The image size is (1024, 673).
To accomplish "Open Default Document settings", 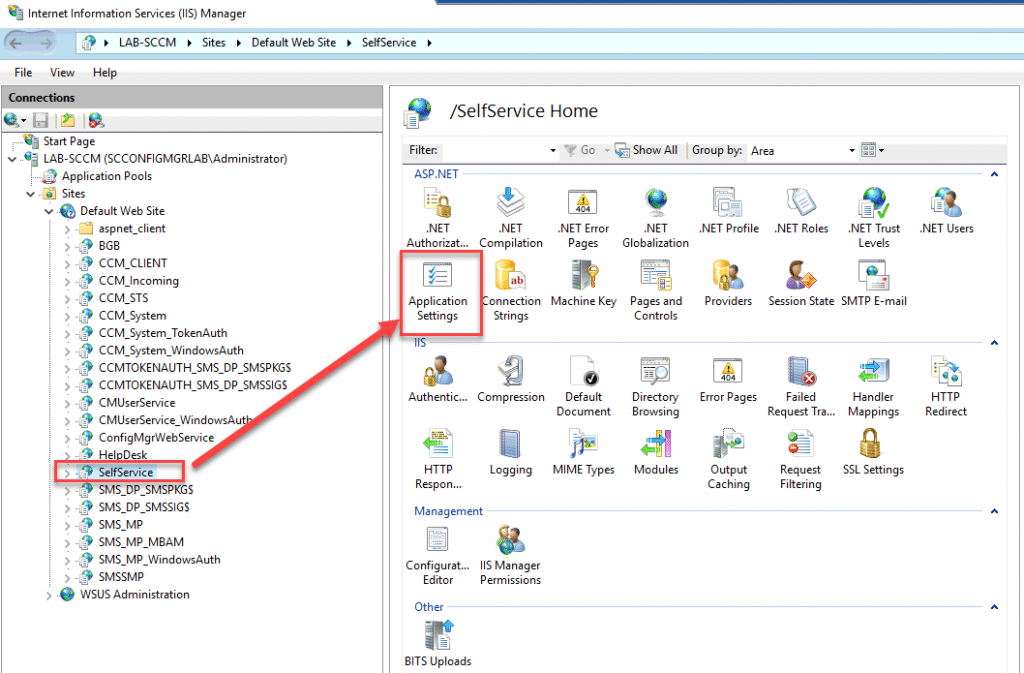I will (583, 385).
